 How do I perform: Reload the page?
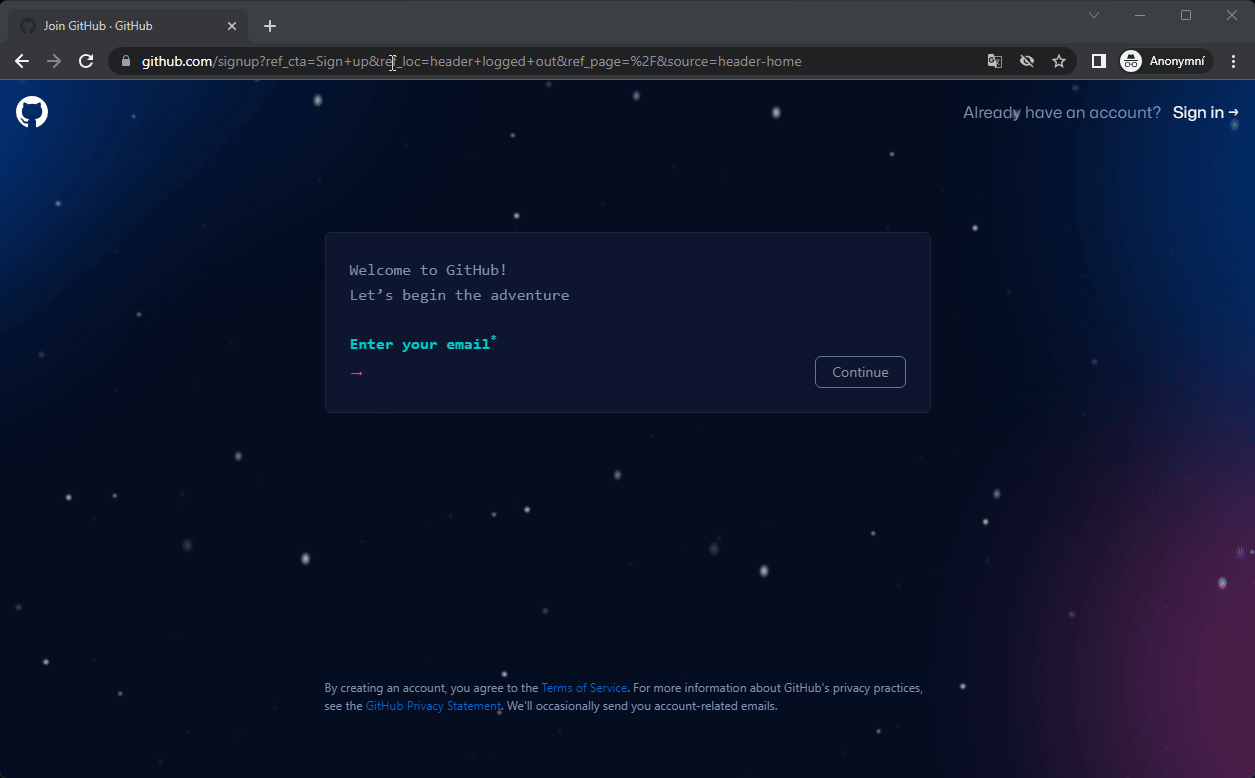pos(86,61)
